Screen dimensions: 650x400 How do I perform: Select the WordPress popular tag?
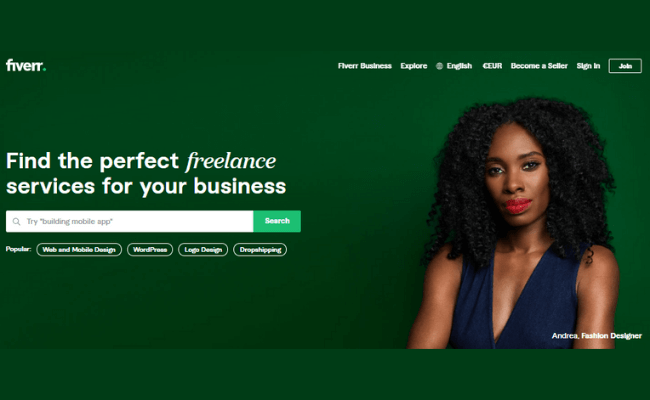click(150, 250)
